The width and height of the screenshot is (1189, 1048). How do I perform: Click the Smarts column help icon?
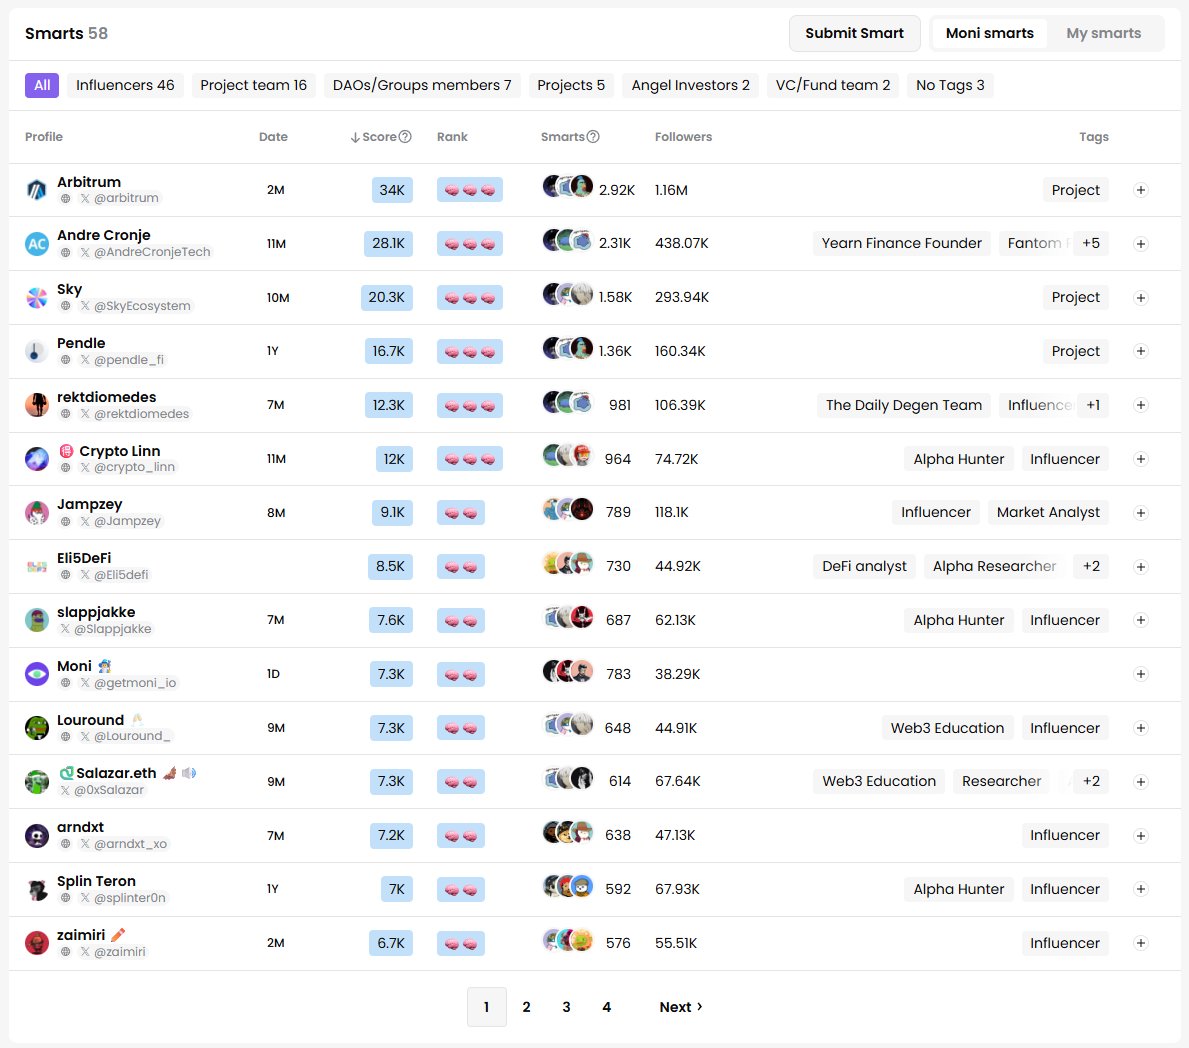[x=593, y=136]
